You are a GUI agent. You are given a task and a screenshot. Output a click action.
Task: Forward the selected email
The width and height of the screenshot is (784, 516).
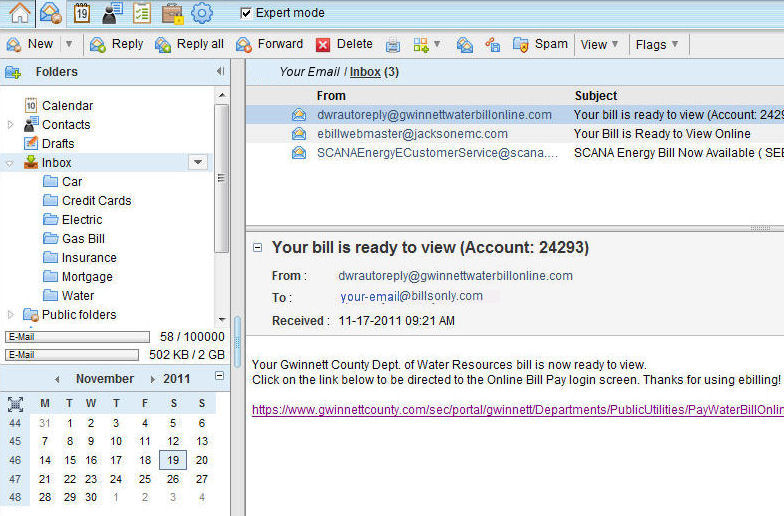pyautogui.click(x=269, y=44)
